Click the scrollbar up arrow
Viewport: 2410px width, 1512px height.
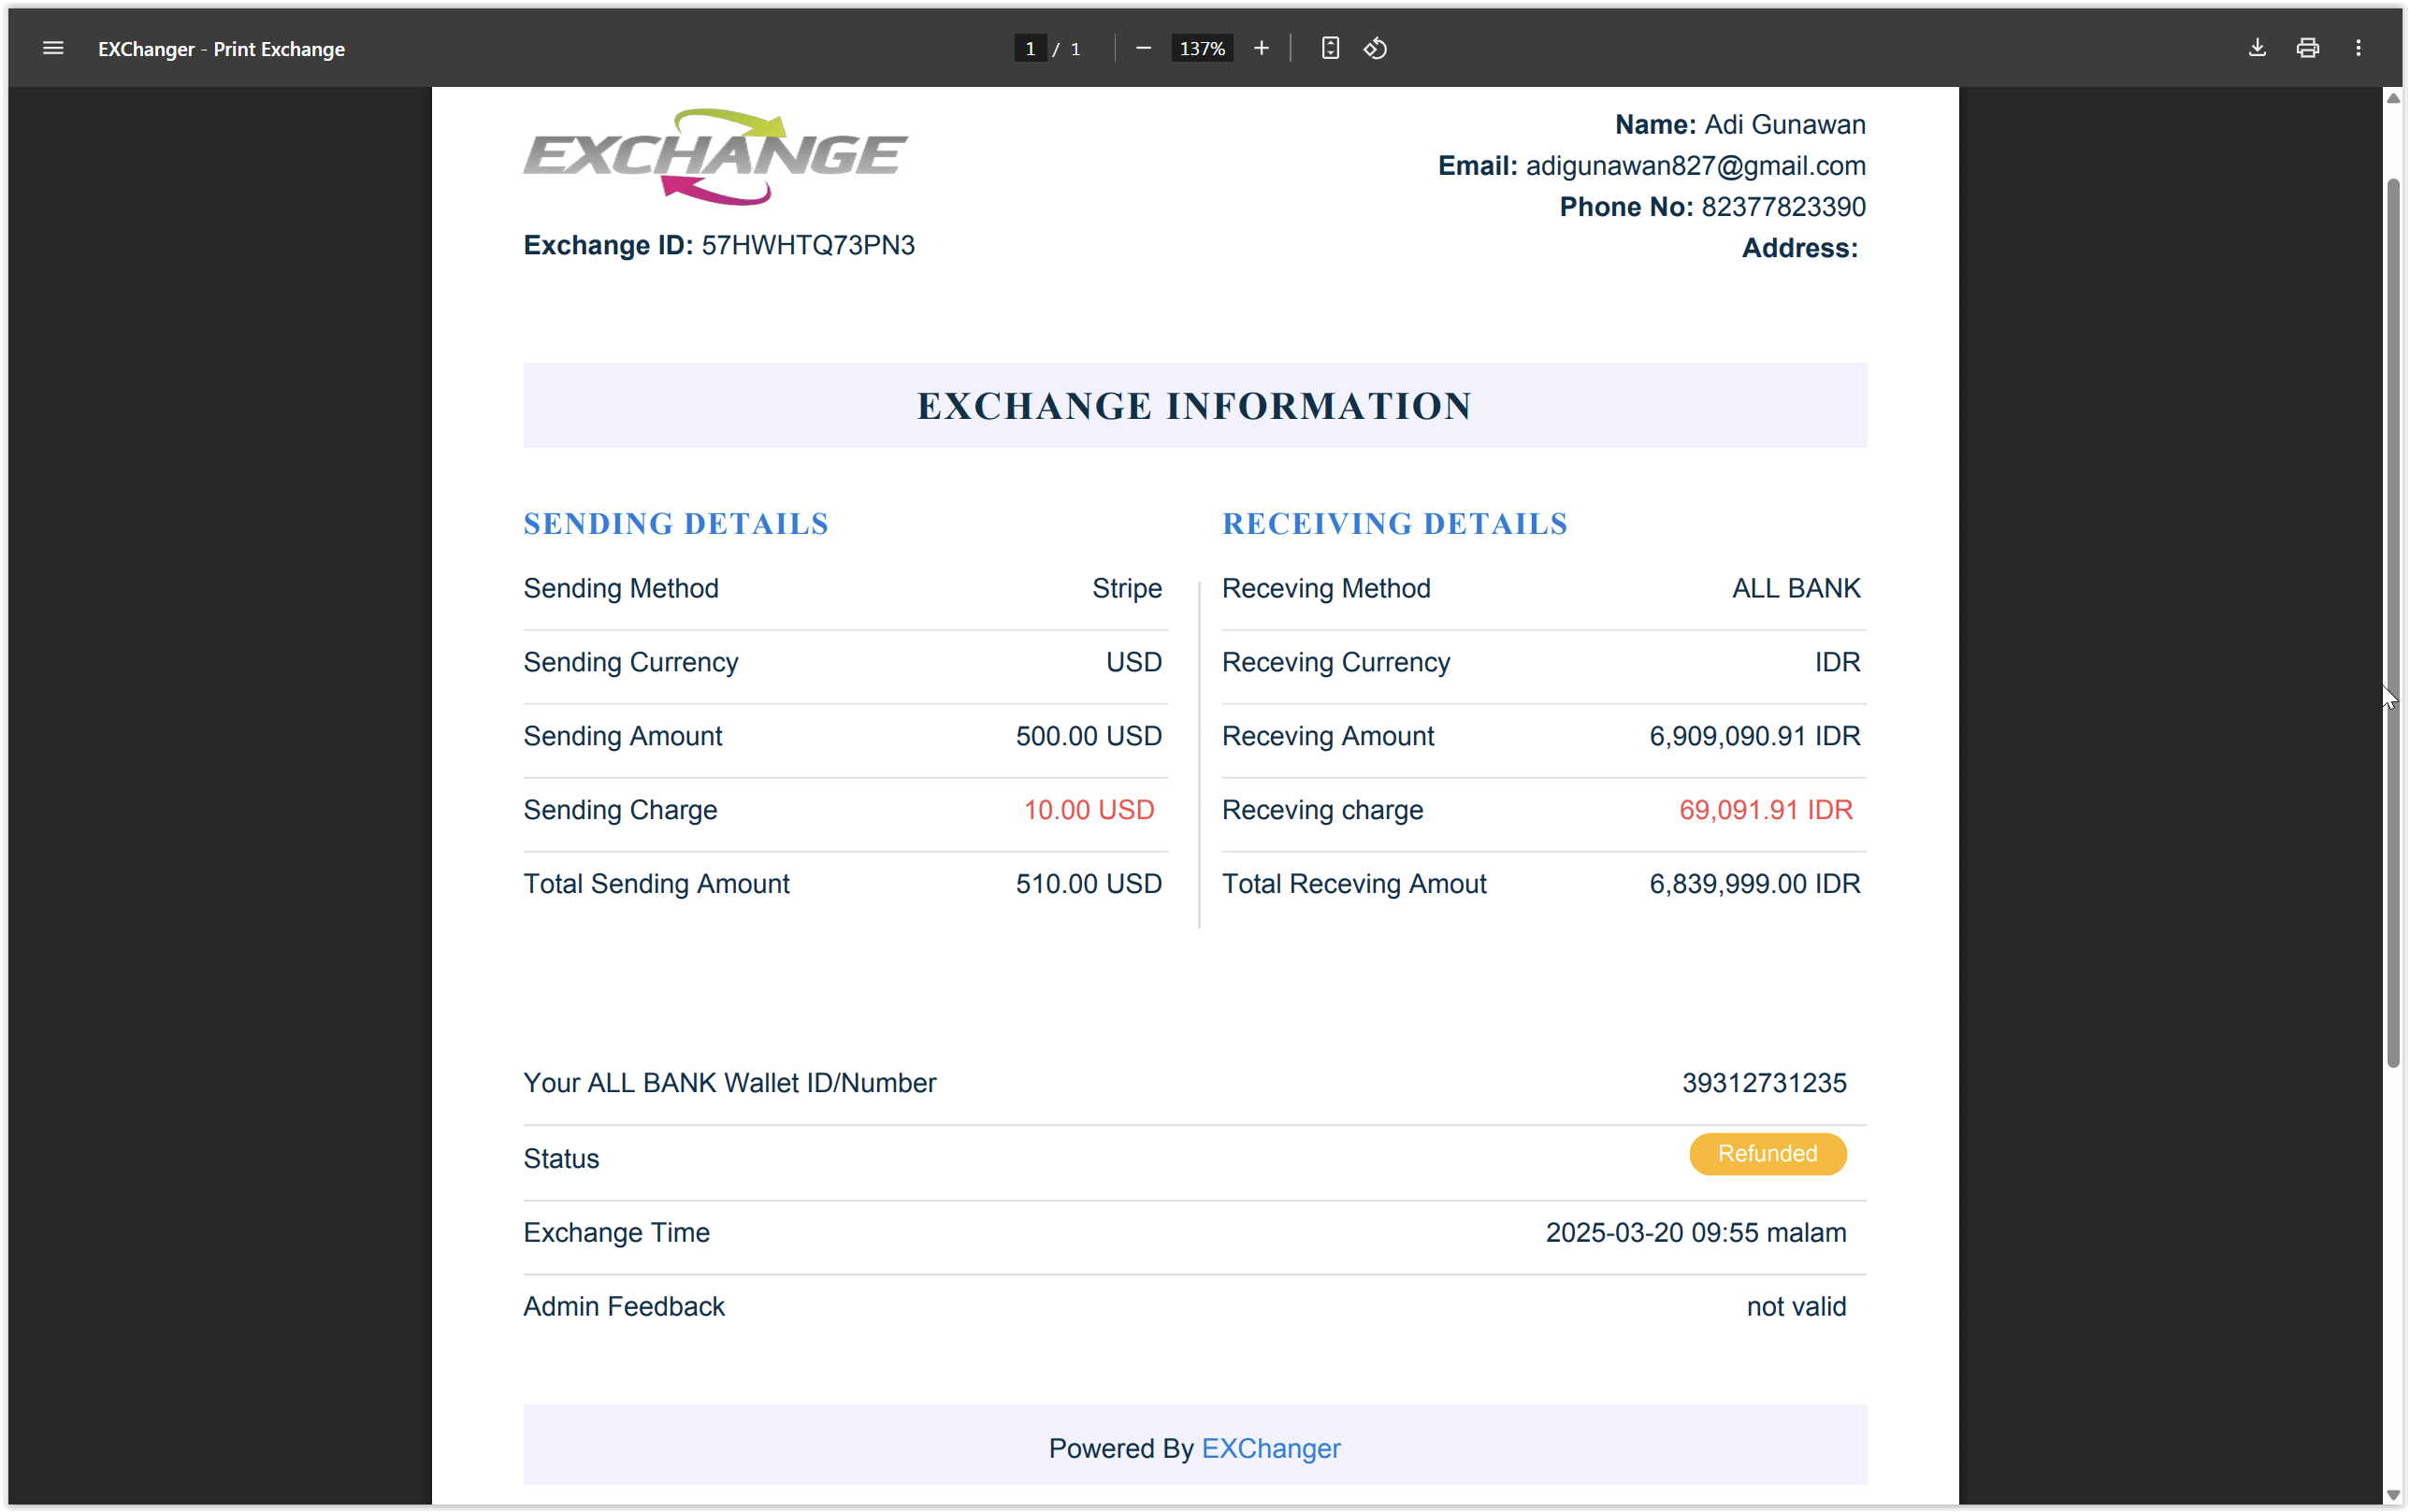click(2393, 98)
